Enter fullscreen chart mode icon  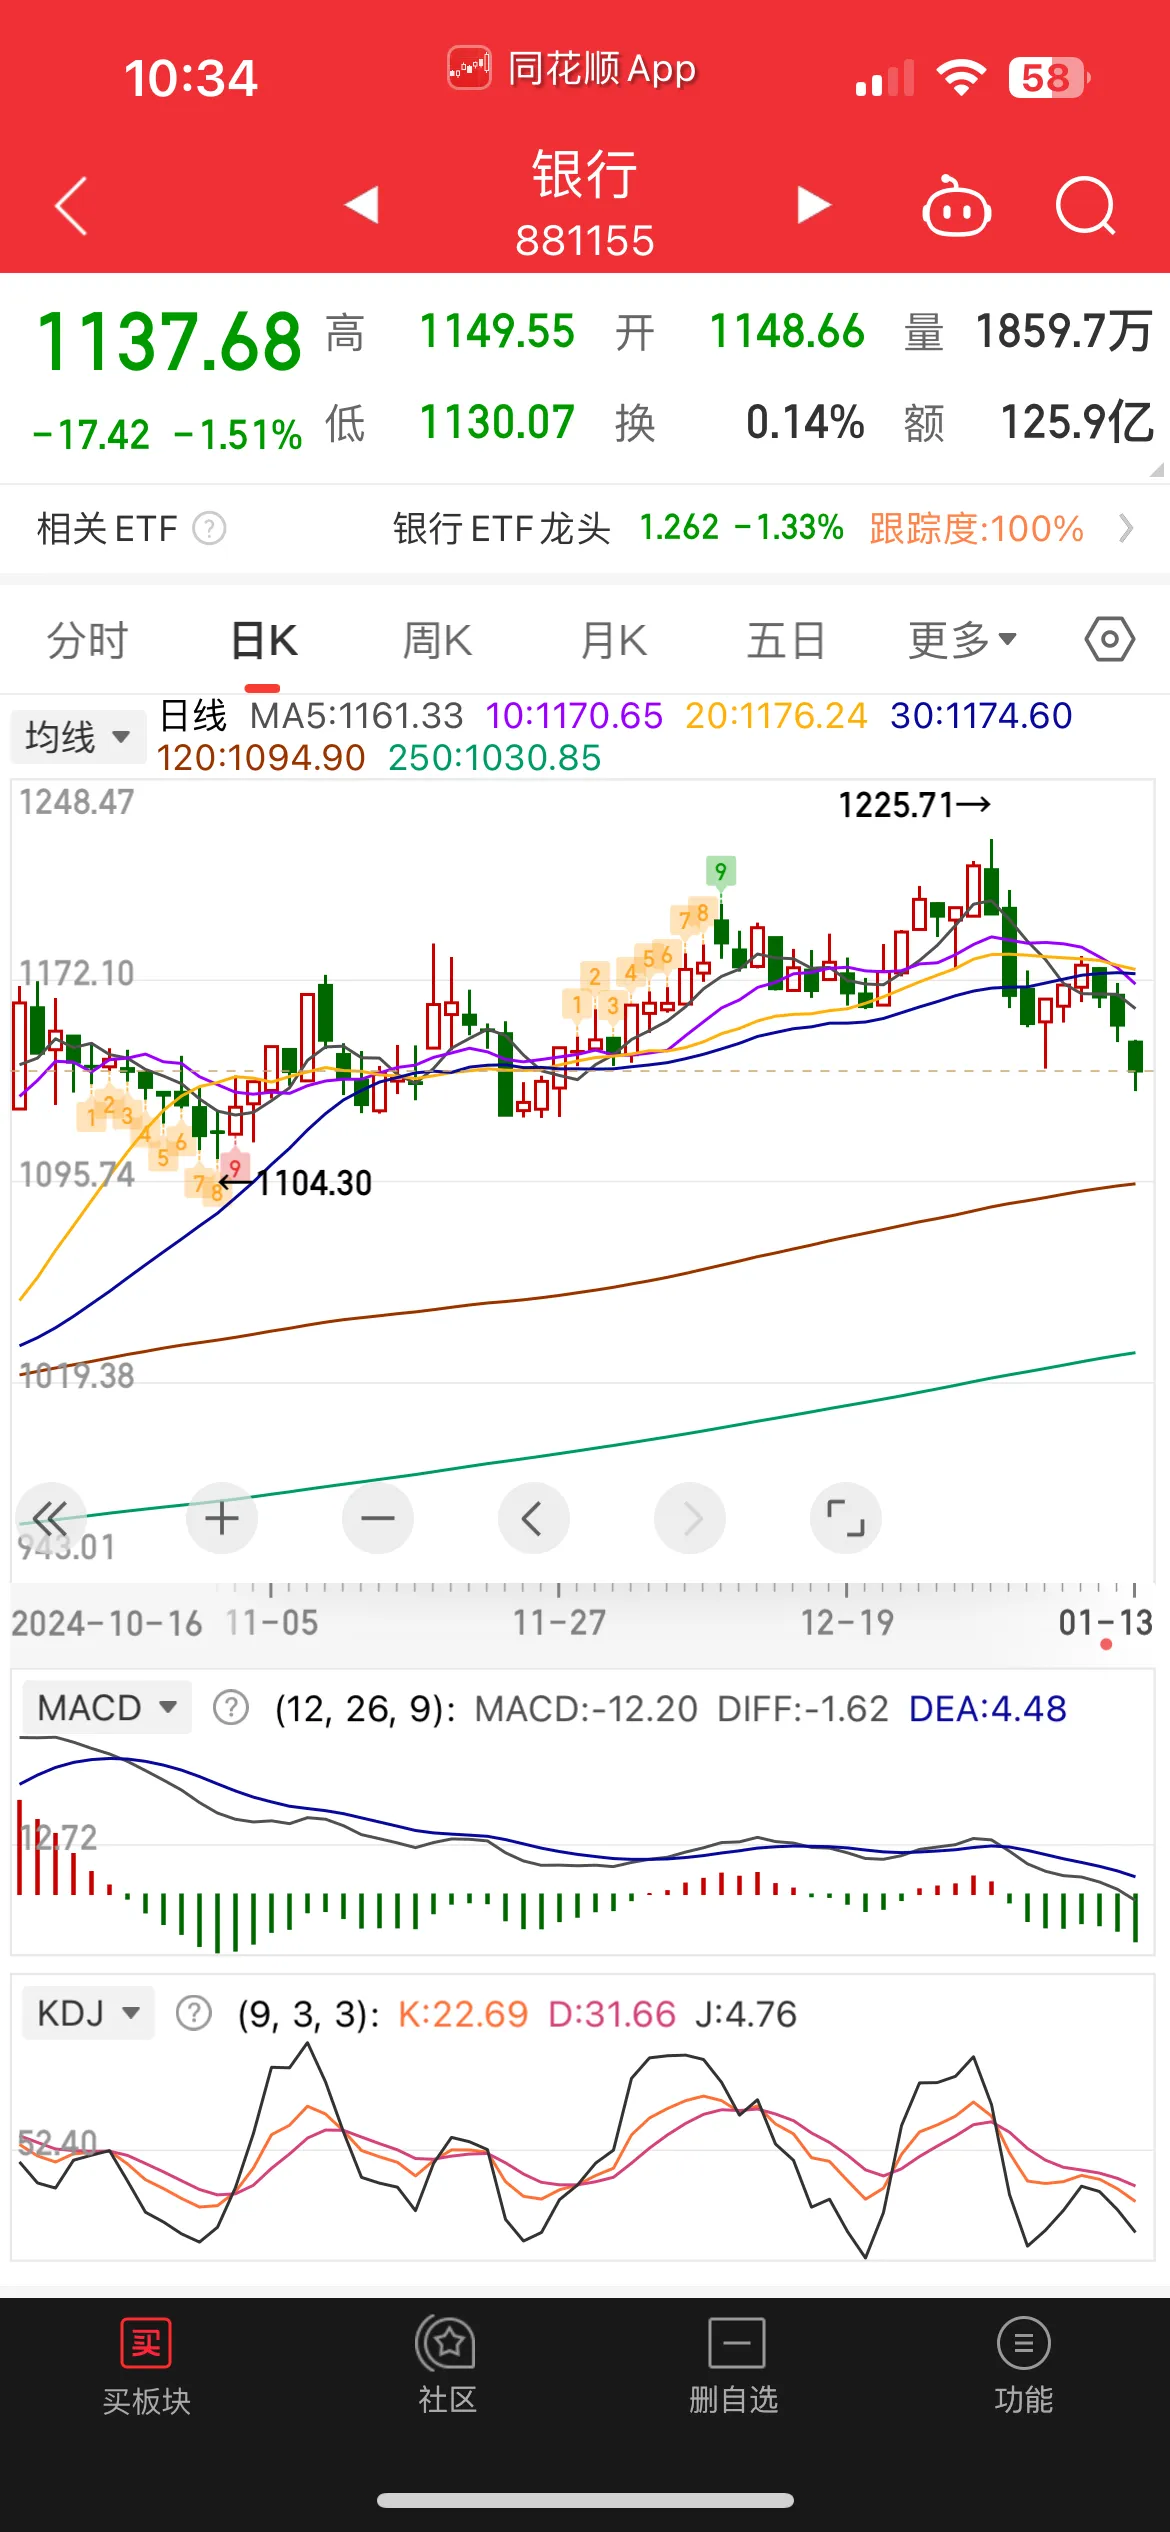tap(846, 1518)
